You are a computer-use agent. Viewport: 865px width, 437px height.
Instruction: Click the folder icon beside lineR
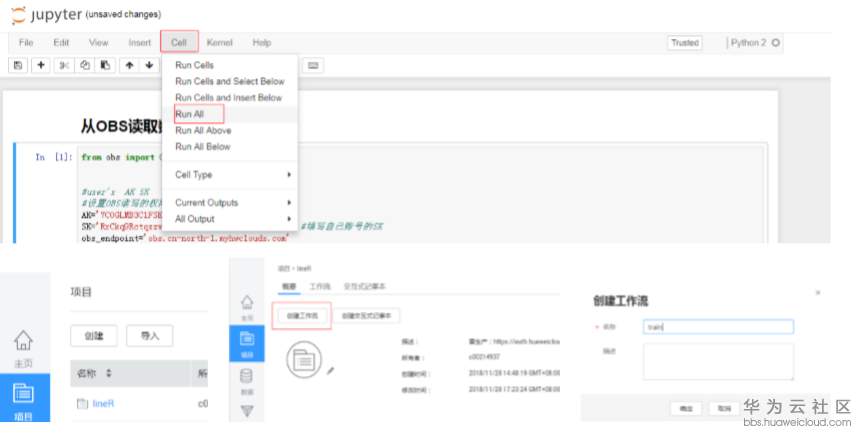[82, 404]
